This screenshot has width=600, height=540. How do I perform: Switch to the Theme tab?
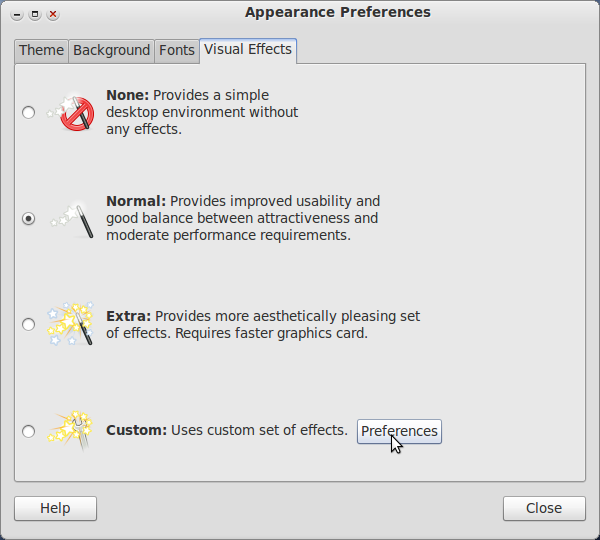pyautogui.click(x=41, y=51)
